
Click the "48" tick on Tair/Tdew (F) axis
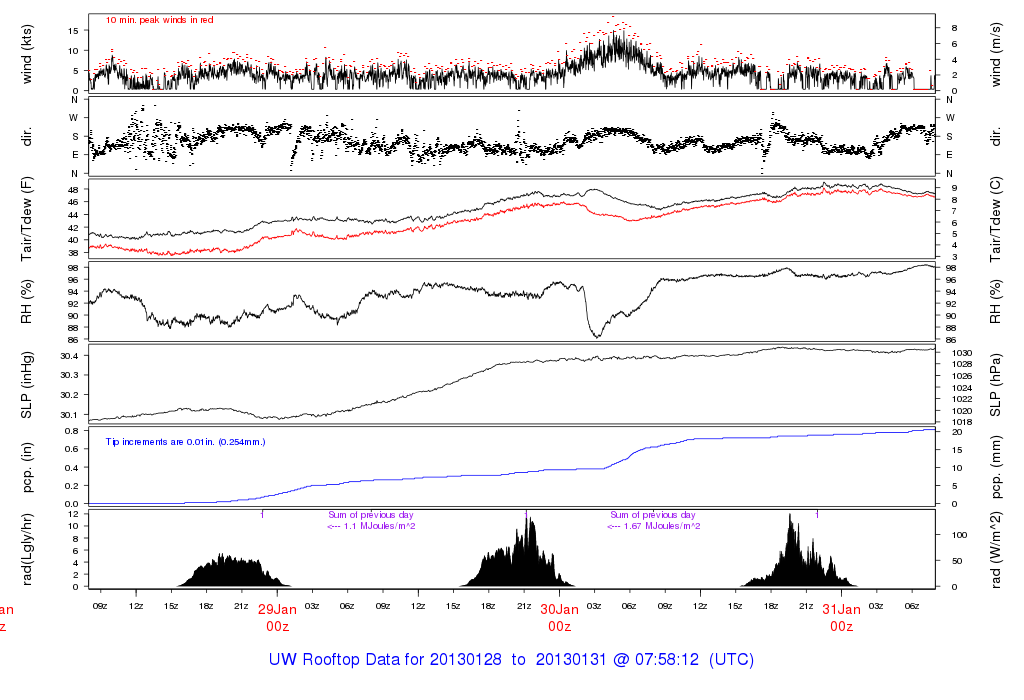73,190
